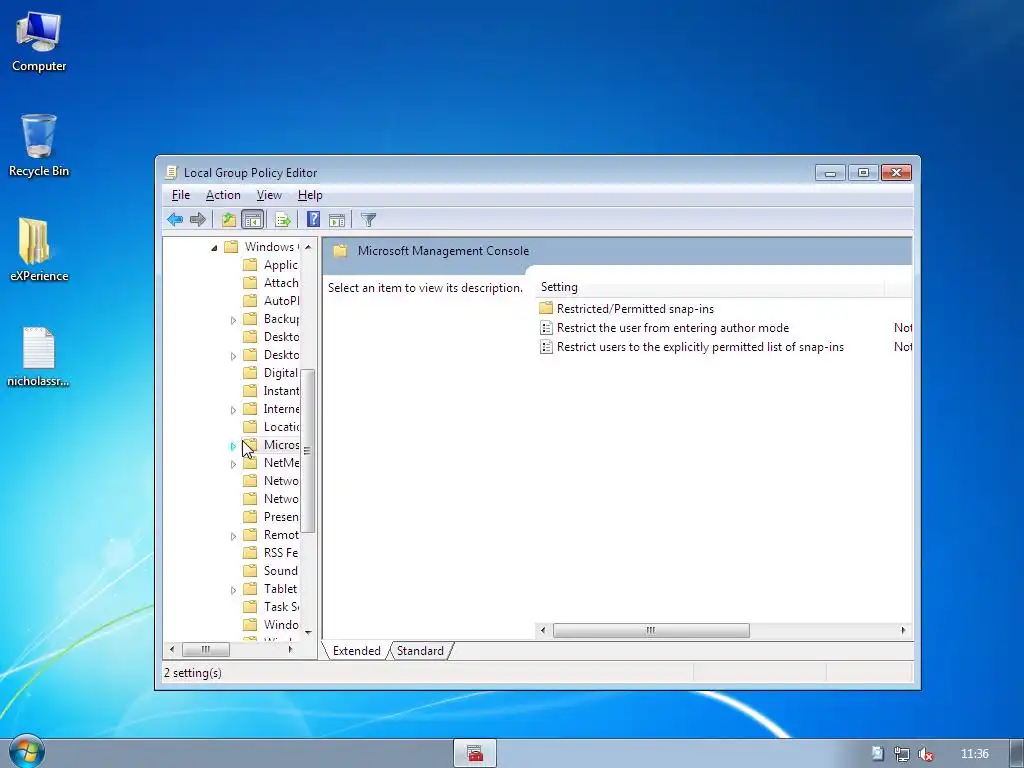
Task: Select the RSS Fe tree item
Action: coord(281,552)
